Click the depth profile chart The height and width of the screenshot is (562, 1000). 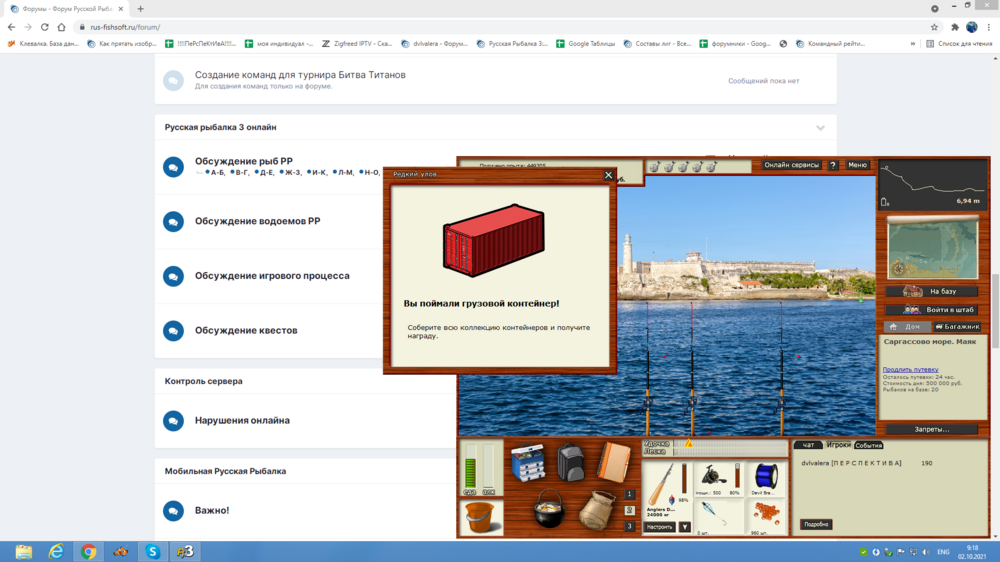932,186
